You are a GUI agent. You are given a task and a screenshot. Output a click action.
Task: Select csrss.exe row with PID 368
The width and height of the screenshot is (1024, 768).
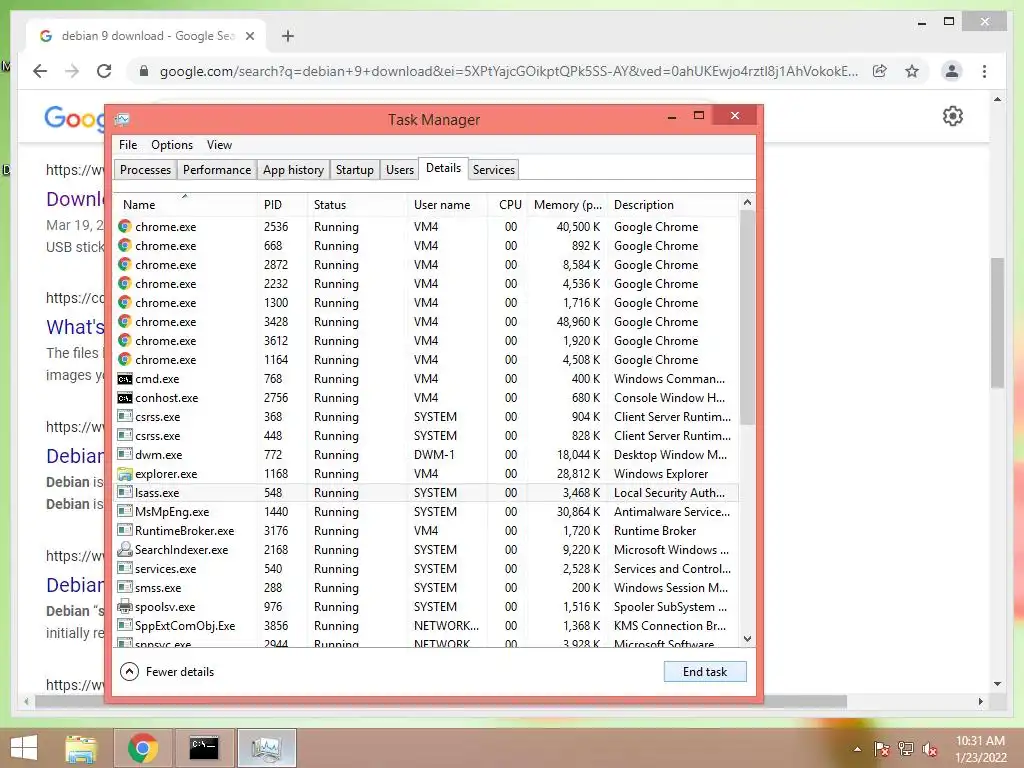[x=427, y=417]
